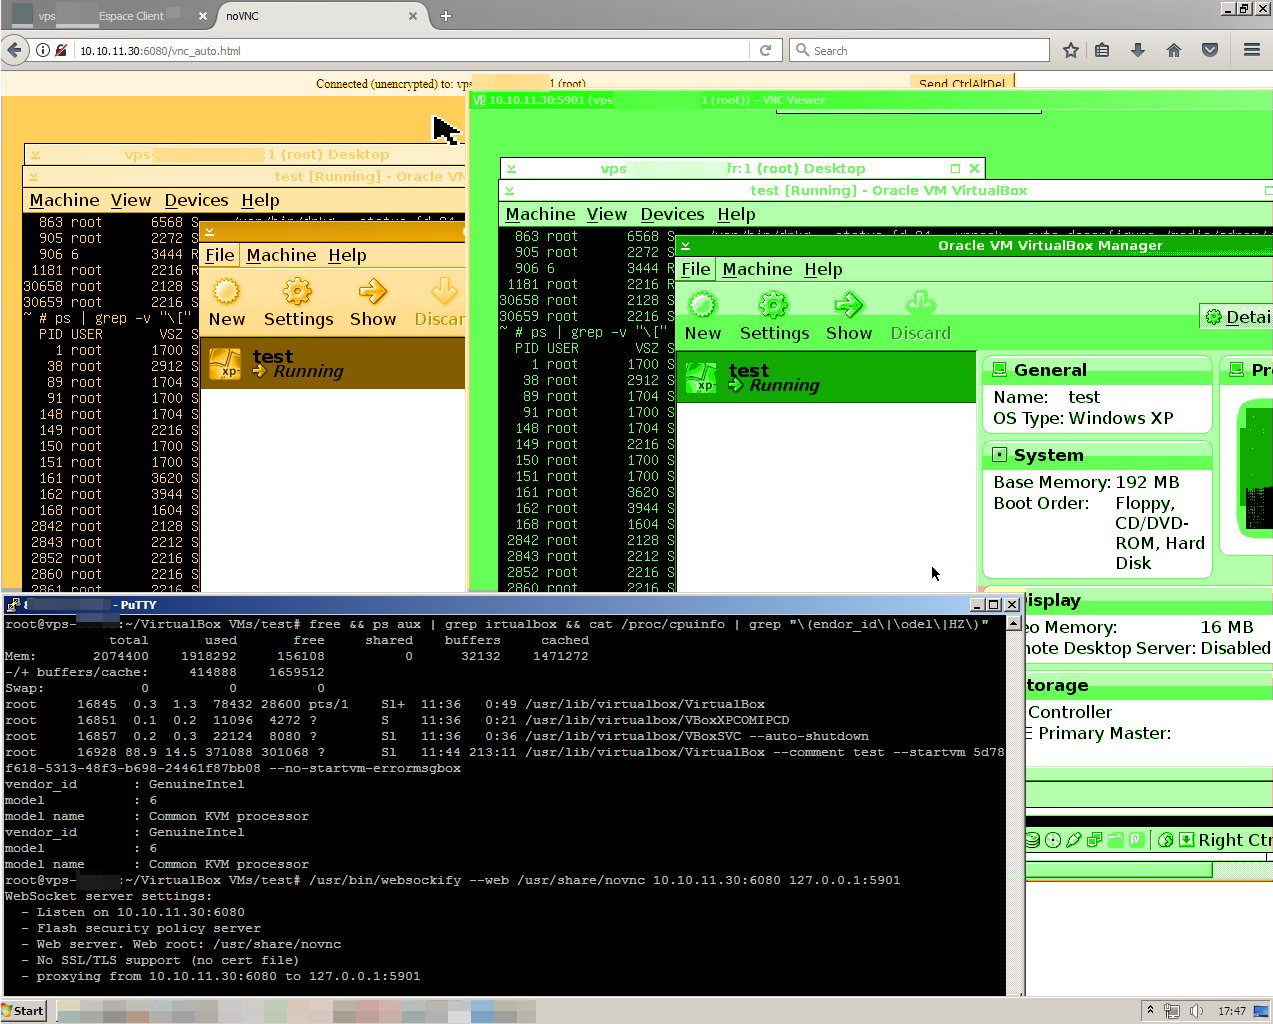Open Firefox downloads arrow icon

(x=1138, y=50)
